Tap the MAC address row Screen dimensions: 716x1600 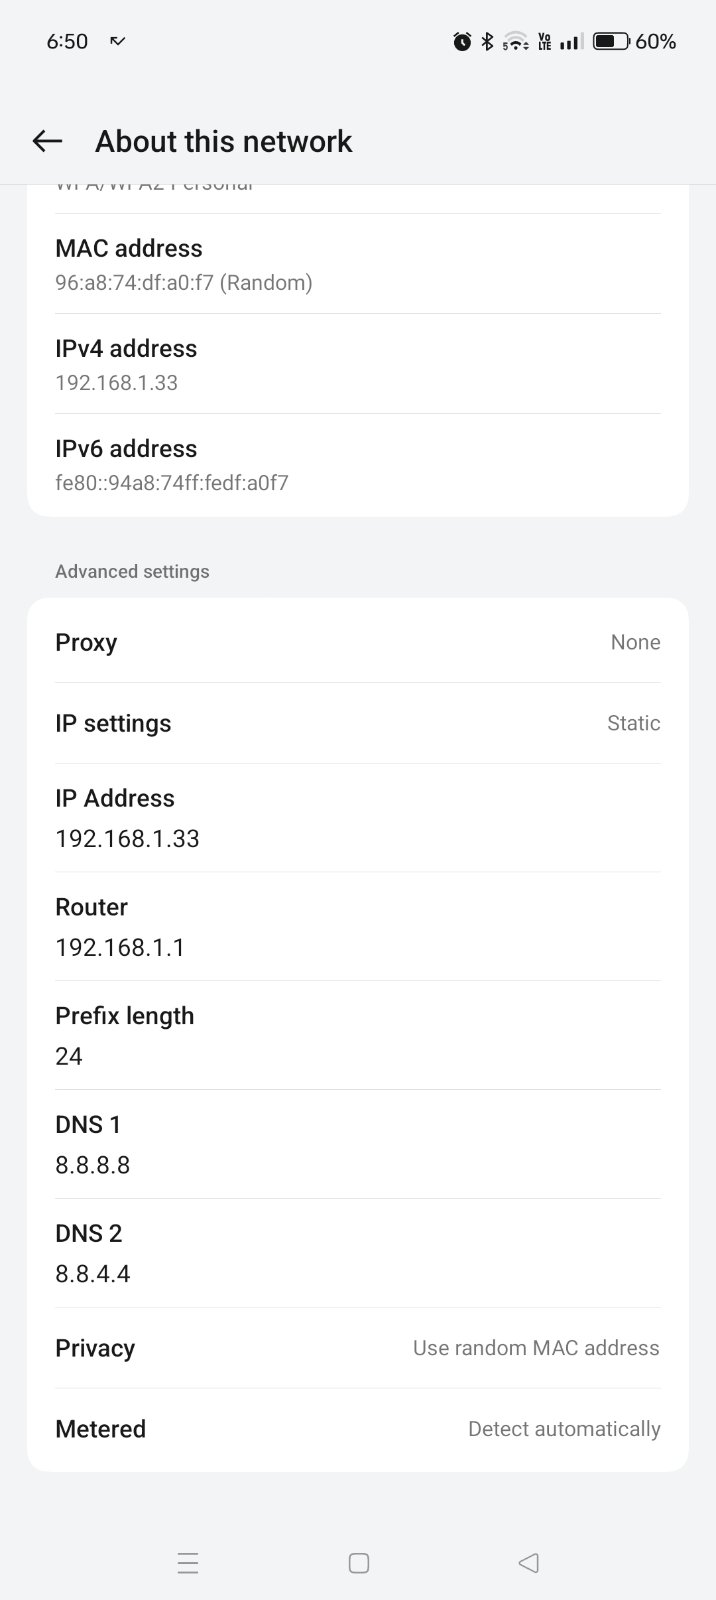coord(358,264)
